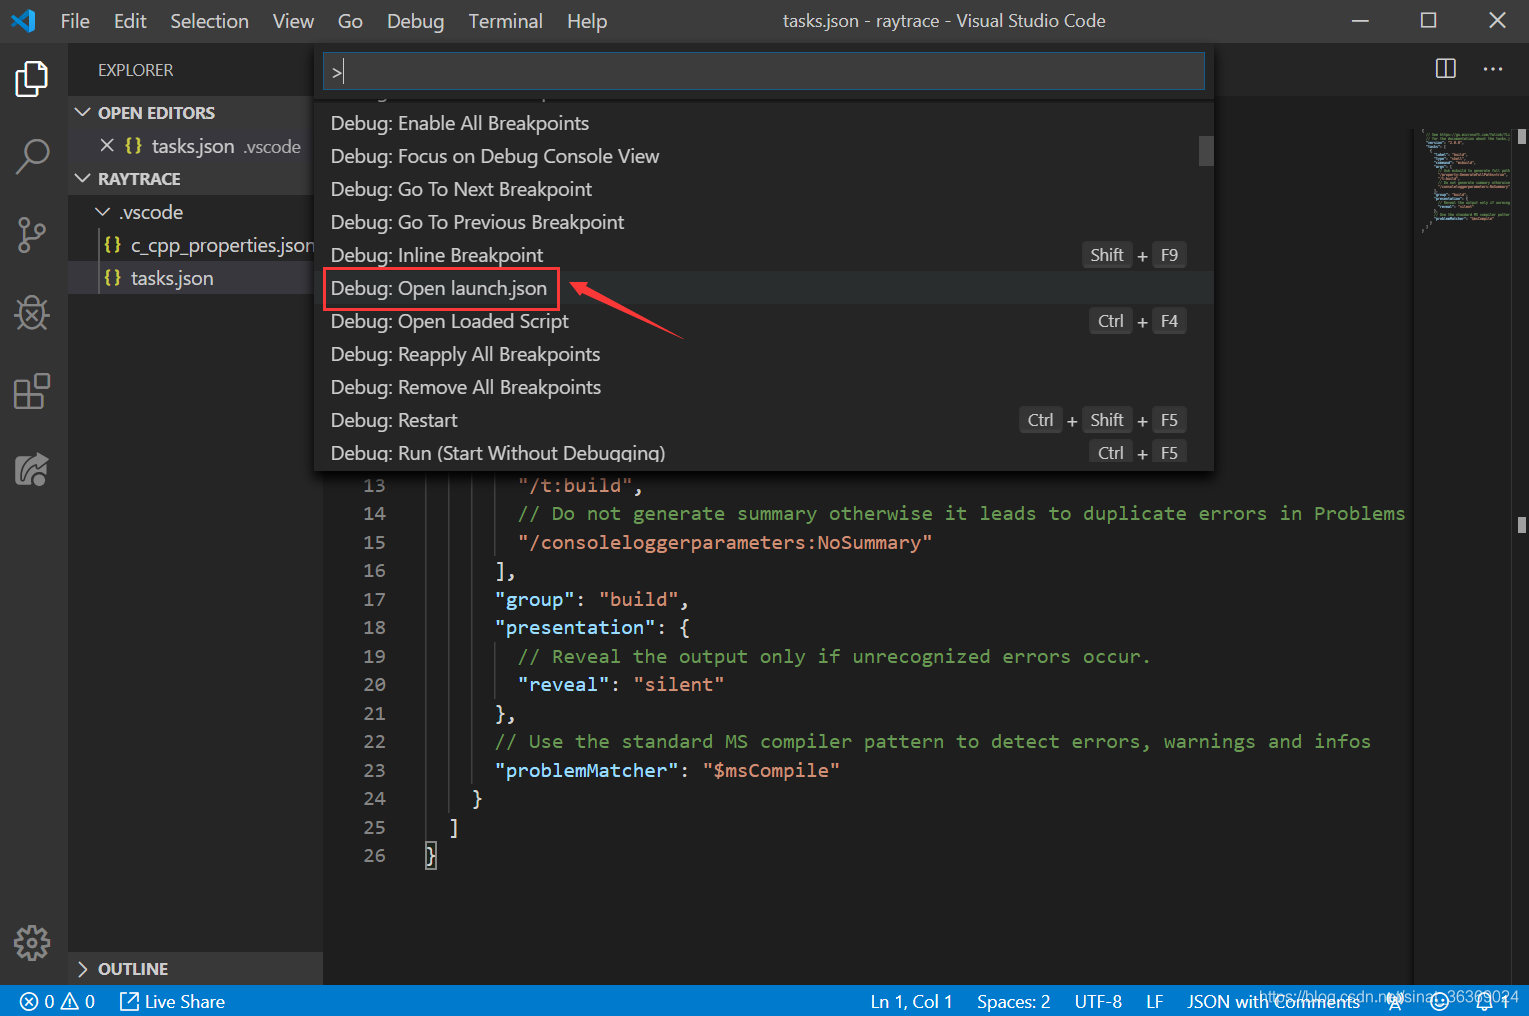Screen dimensions: 1529x1016
Task: Choose Debug: Go To Next Breakpoint
Action: (764, 189)
